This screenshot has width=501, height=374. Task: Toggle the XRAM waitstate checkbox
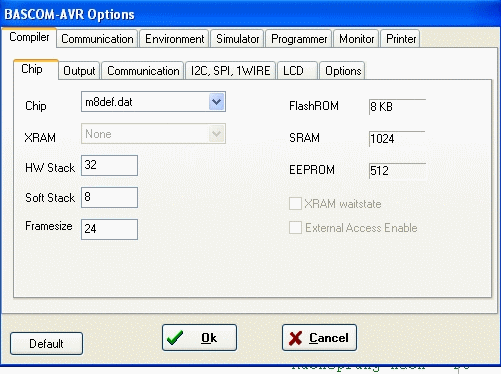(x=295, y=203)
